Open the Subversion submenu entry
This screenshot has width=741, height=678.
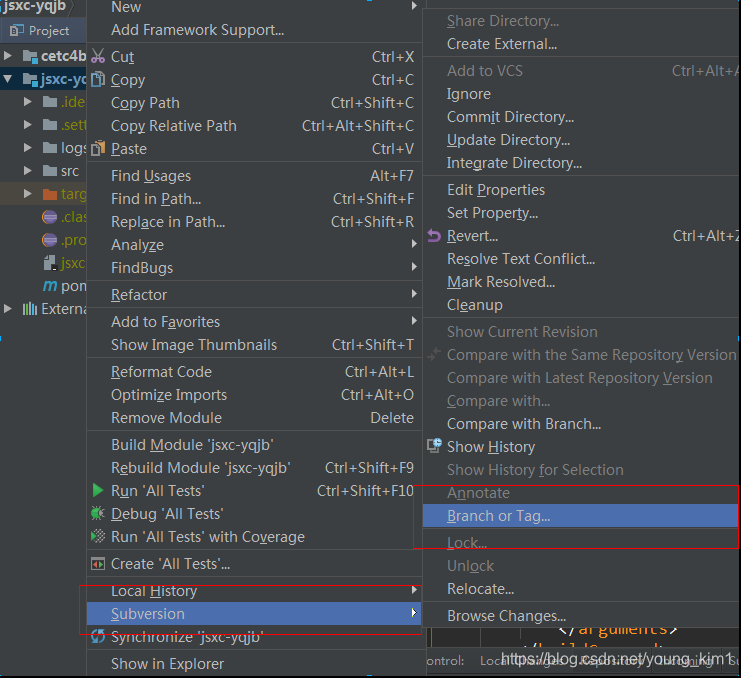(x=254, y=613)
